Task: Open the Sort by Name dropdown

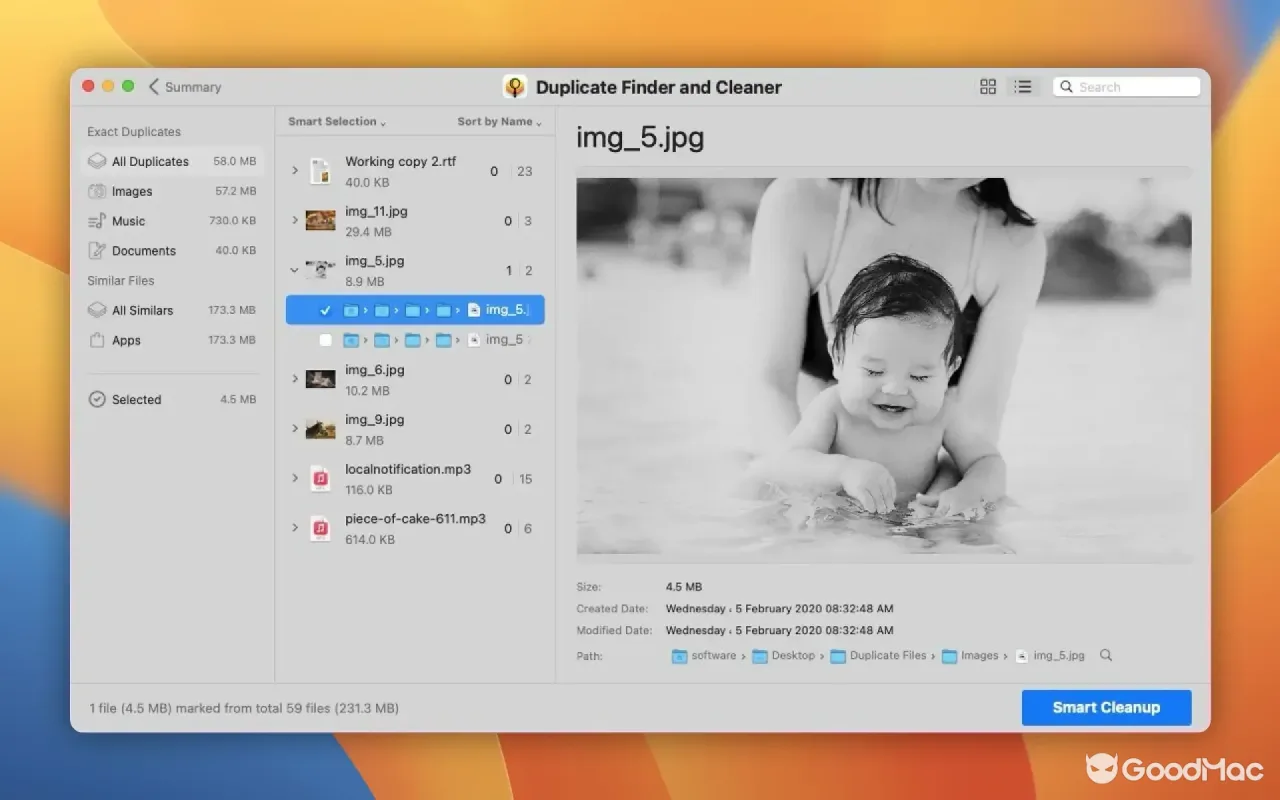Action: (x=500, y=122)
